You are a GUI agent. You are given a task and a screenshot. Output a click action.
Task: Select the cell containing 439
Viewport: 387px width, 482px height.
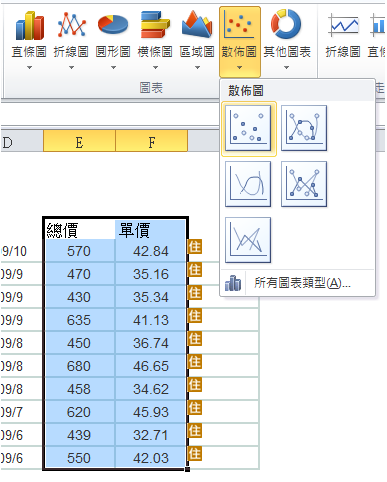(x=79, y=435)
